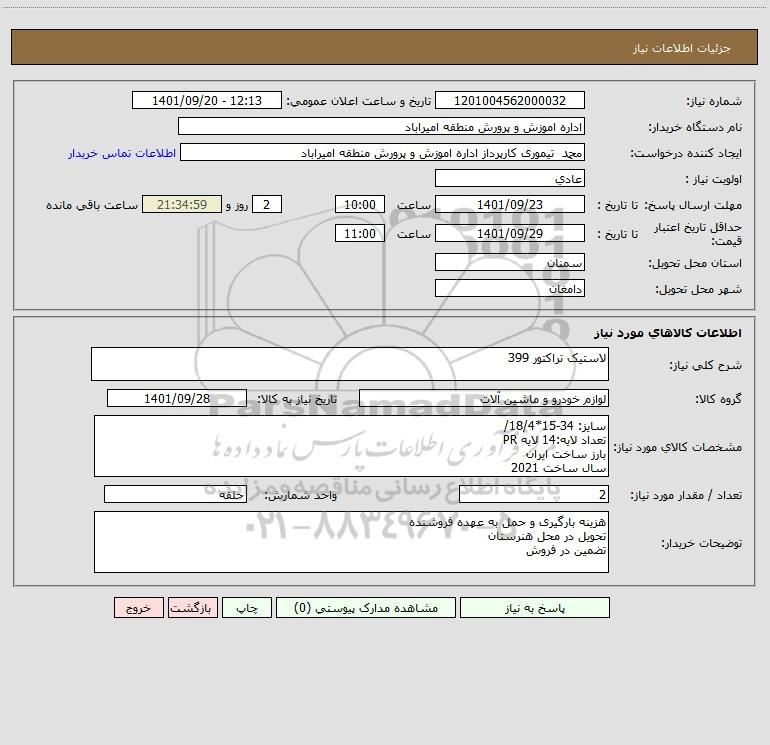This screenshot has height=745, width=770.
Task: Click the label حداقل تاریخ اعتبار قیمت
Action: (x=698, y=234)
